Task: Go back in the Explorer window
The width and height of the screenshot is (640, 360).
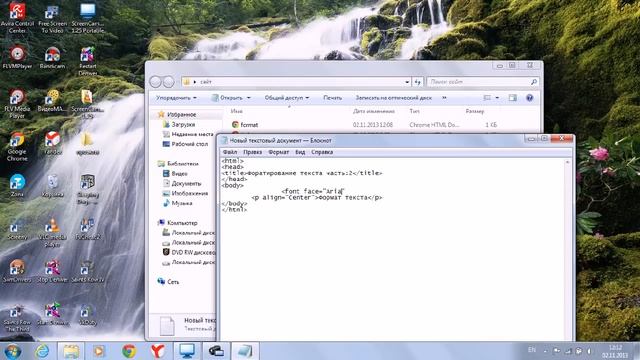Action: (156, 82)
